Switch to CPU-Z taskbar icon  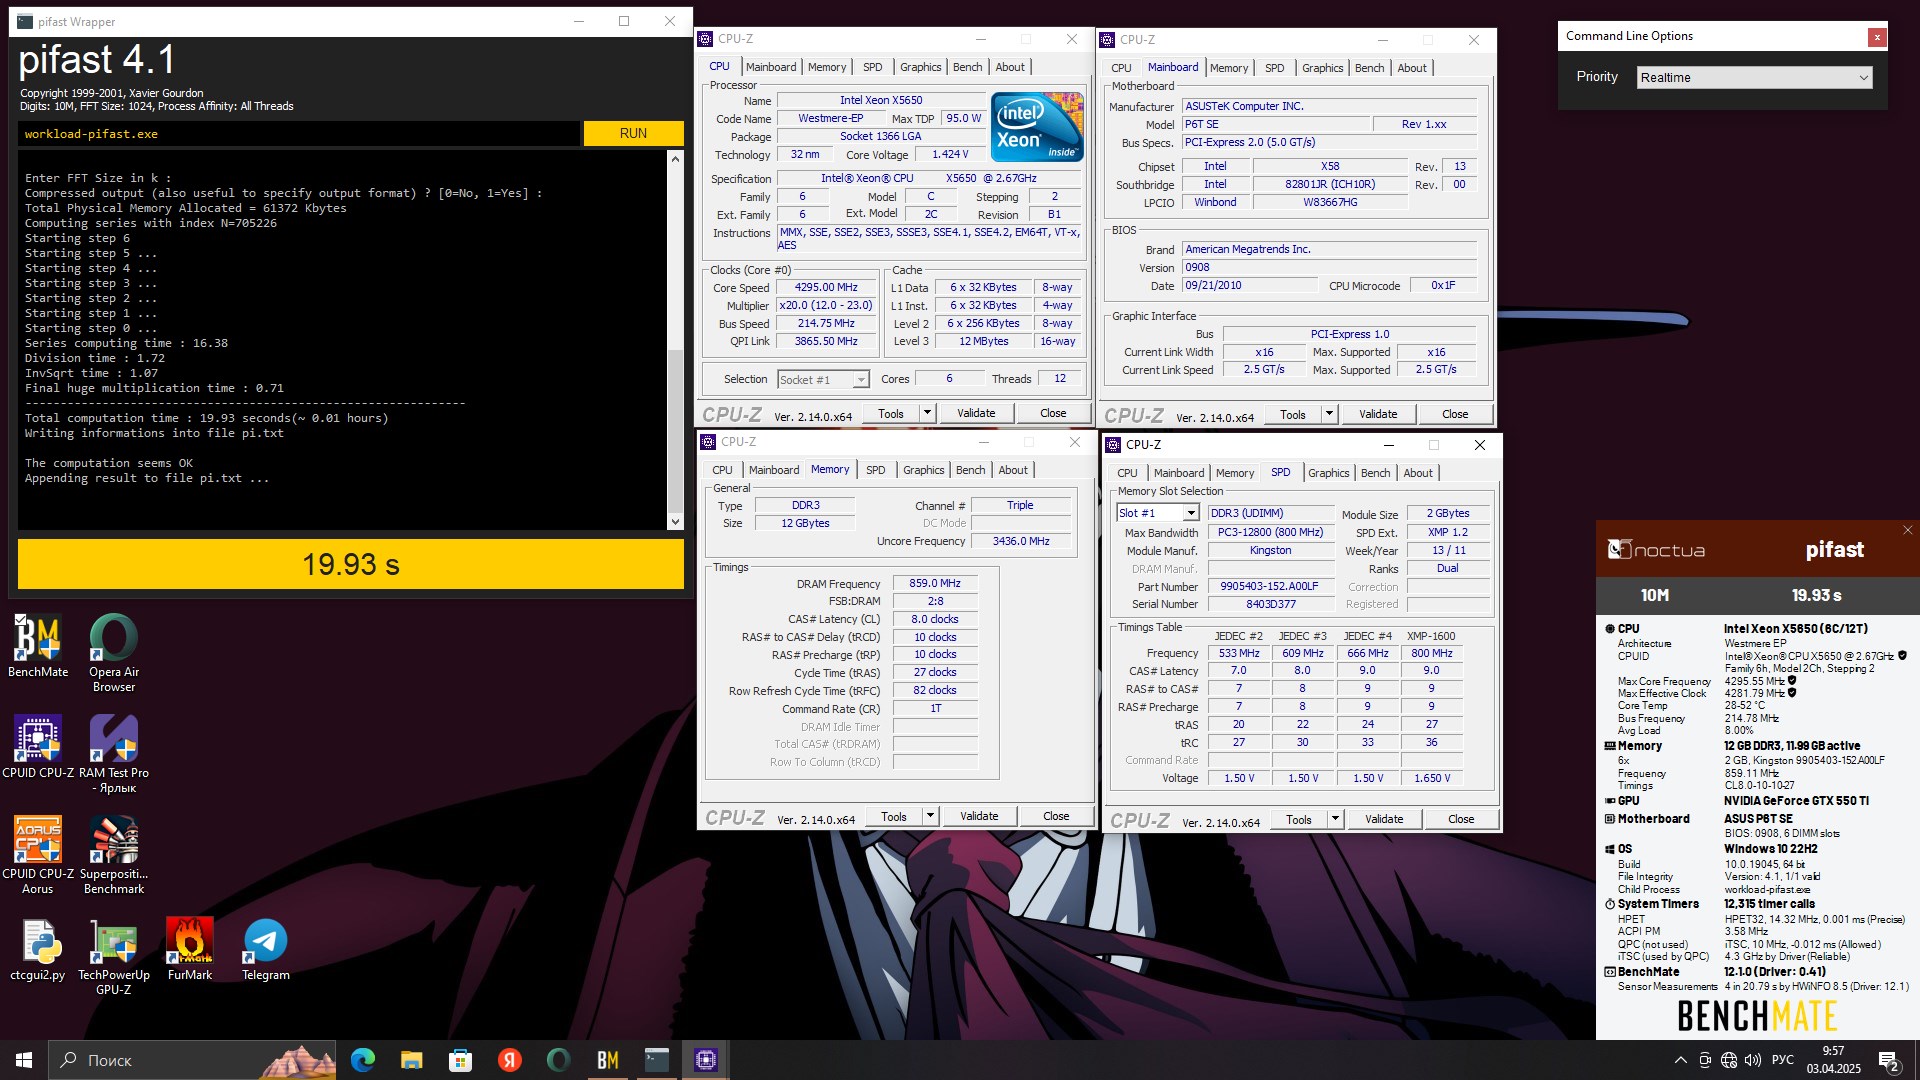tap(705, 1060)
